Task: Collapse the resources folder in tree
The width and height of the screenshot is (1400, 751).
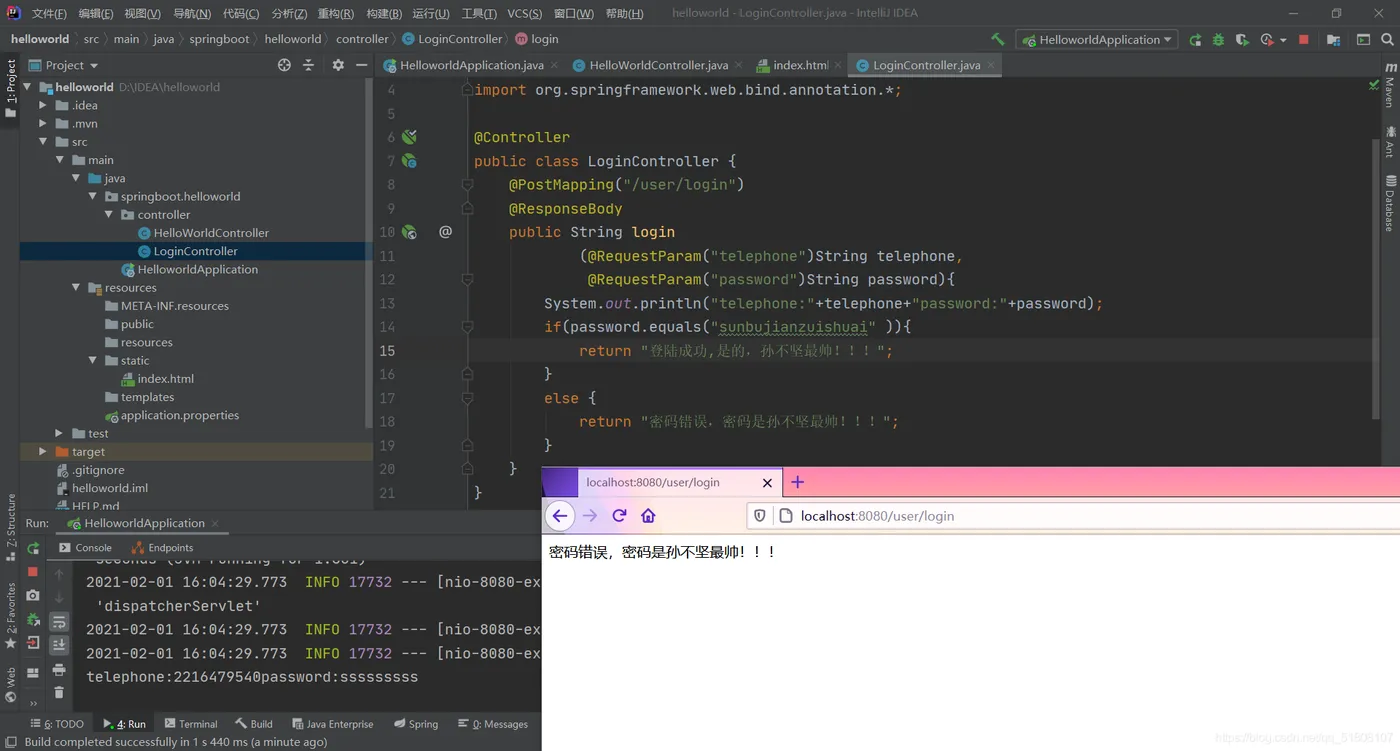Action: click(76, 288)
